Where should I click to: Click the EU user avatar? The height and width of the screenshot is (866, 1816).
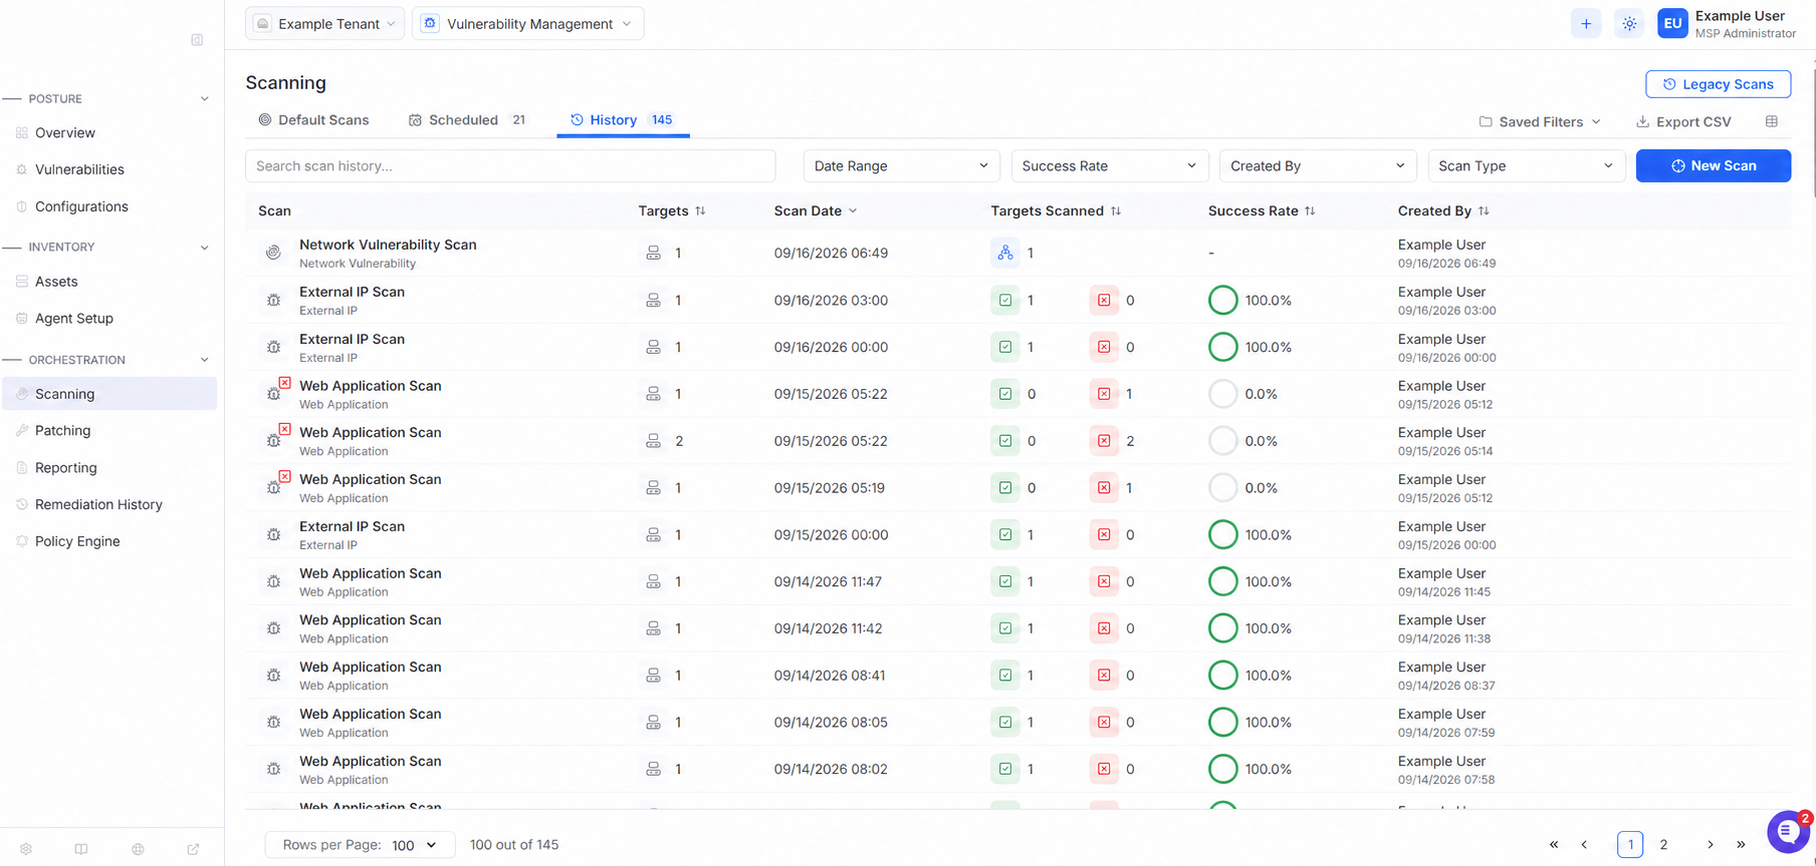click(1673, 24)
